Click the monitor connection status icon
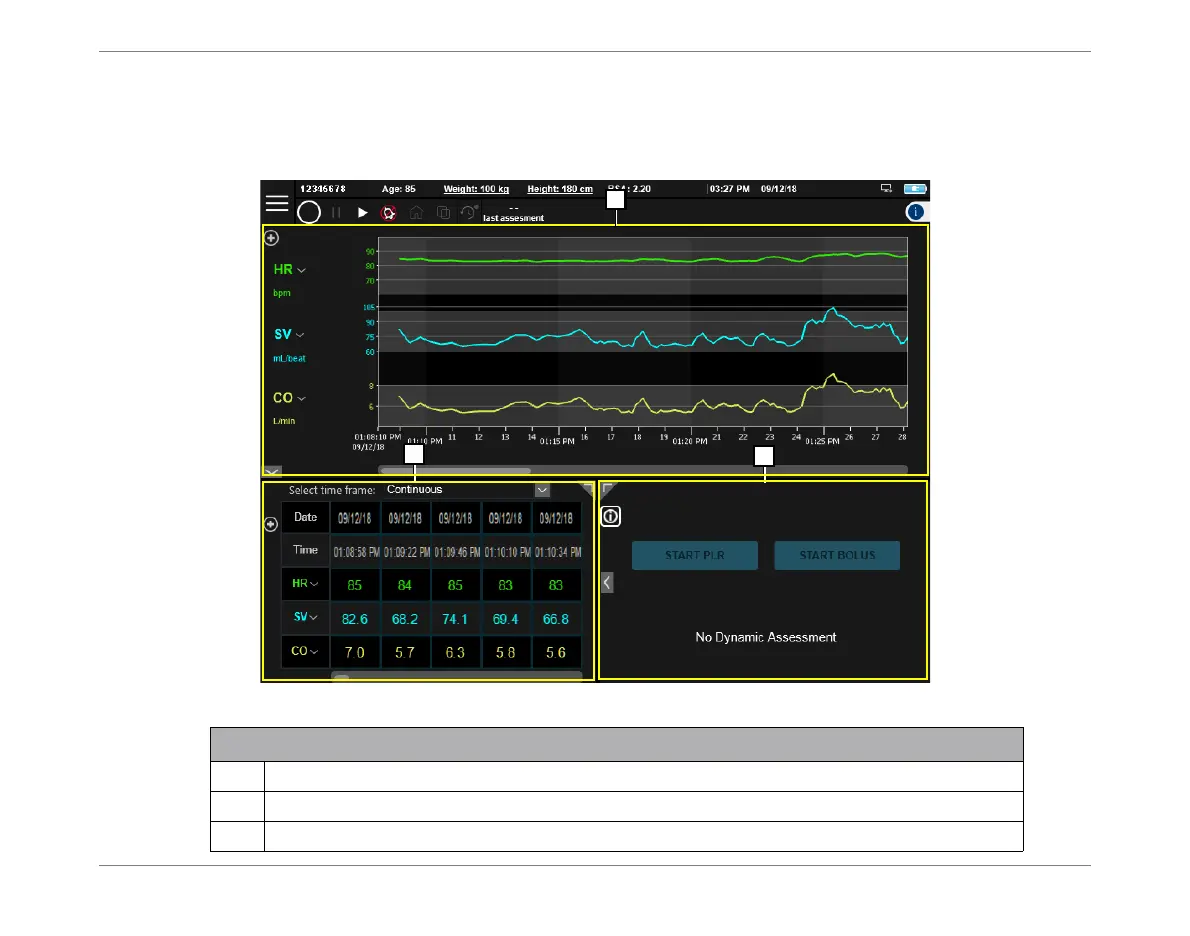1190x936 pixels. click(x=886, y=188)
